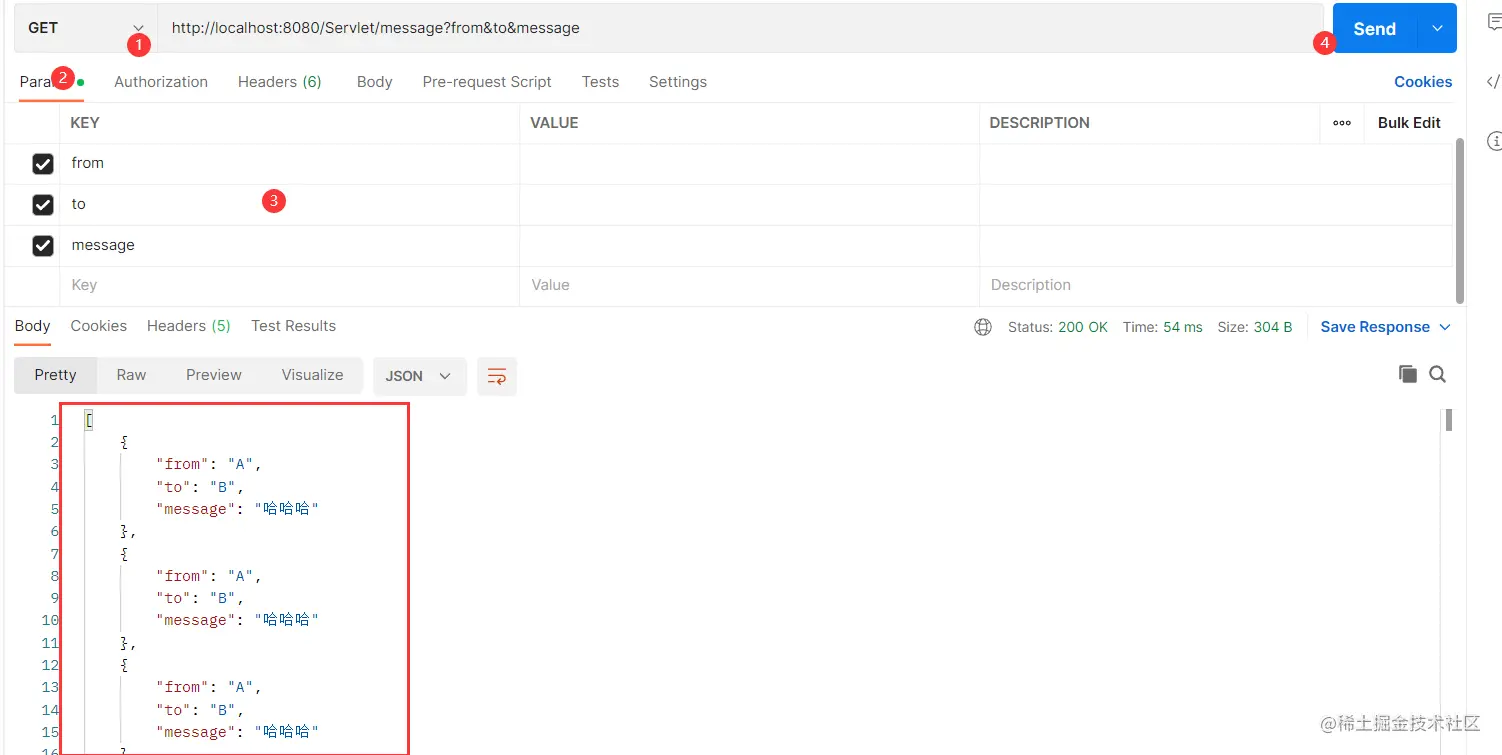The height and width of the screenshot is (755, 1502).
Task: Open the params column options ellipsis
Action: click(x=1342, y=123)
